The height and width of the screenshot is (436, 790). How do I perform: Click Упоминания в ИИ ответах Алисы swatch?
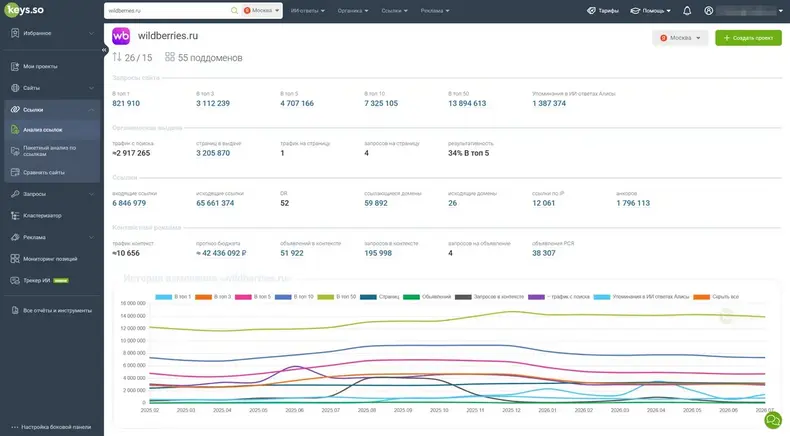[602, 297]
